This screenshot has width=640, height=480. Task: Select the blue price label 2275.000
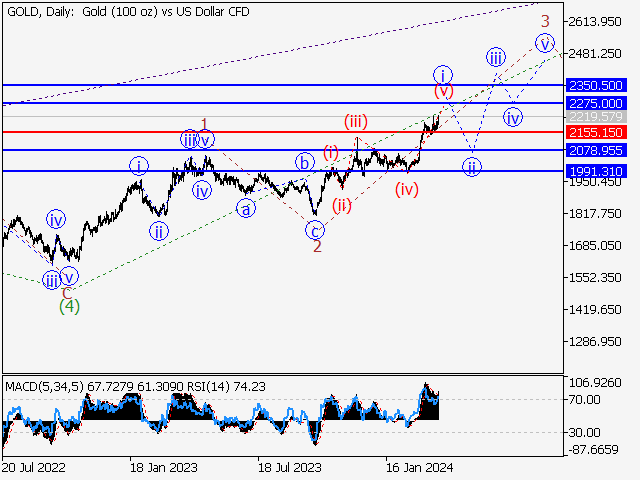(x=596, y=103)
